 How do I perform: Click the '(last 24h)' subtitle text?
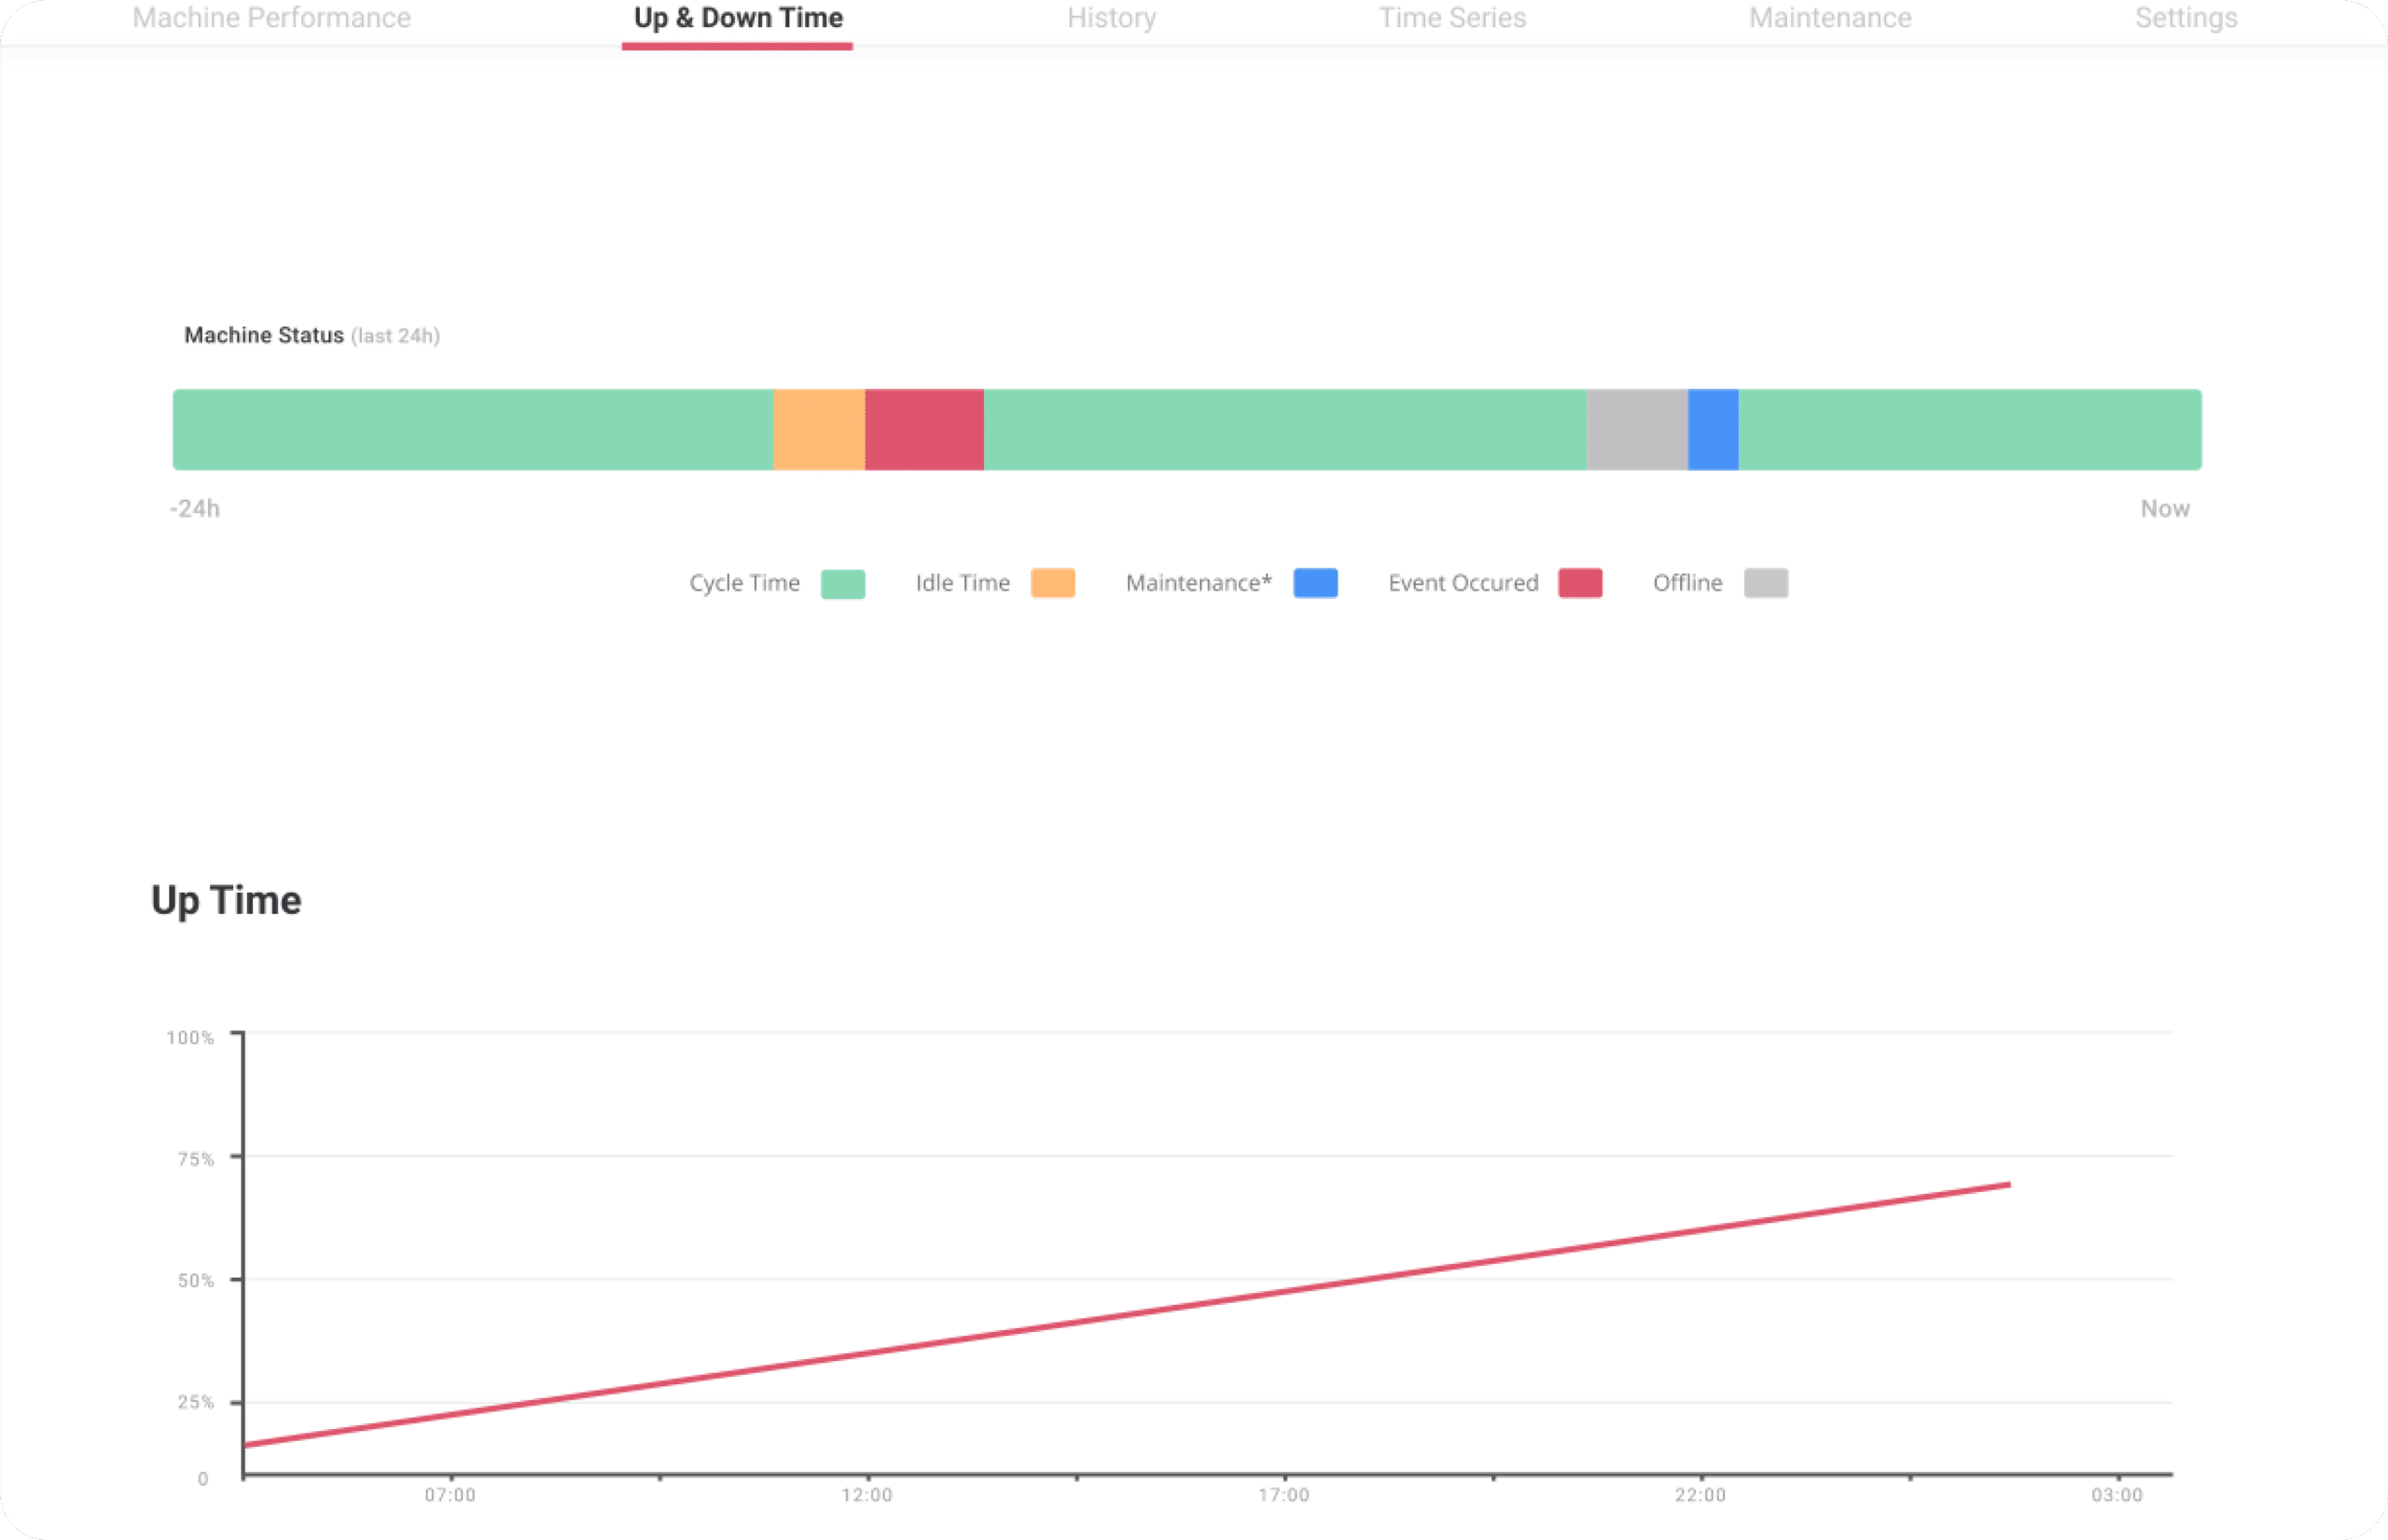[x=395, y=336]
